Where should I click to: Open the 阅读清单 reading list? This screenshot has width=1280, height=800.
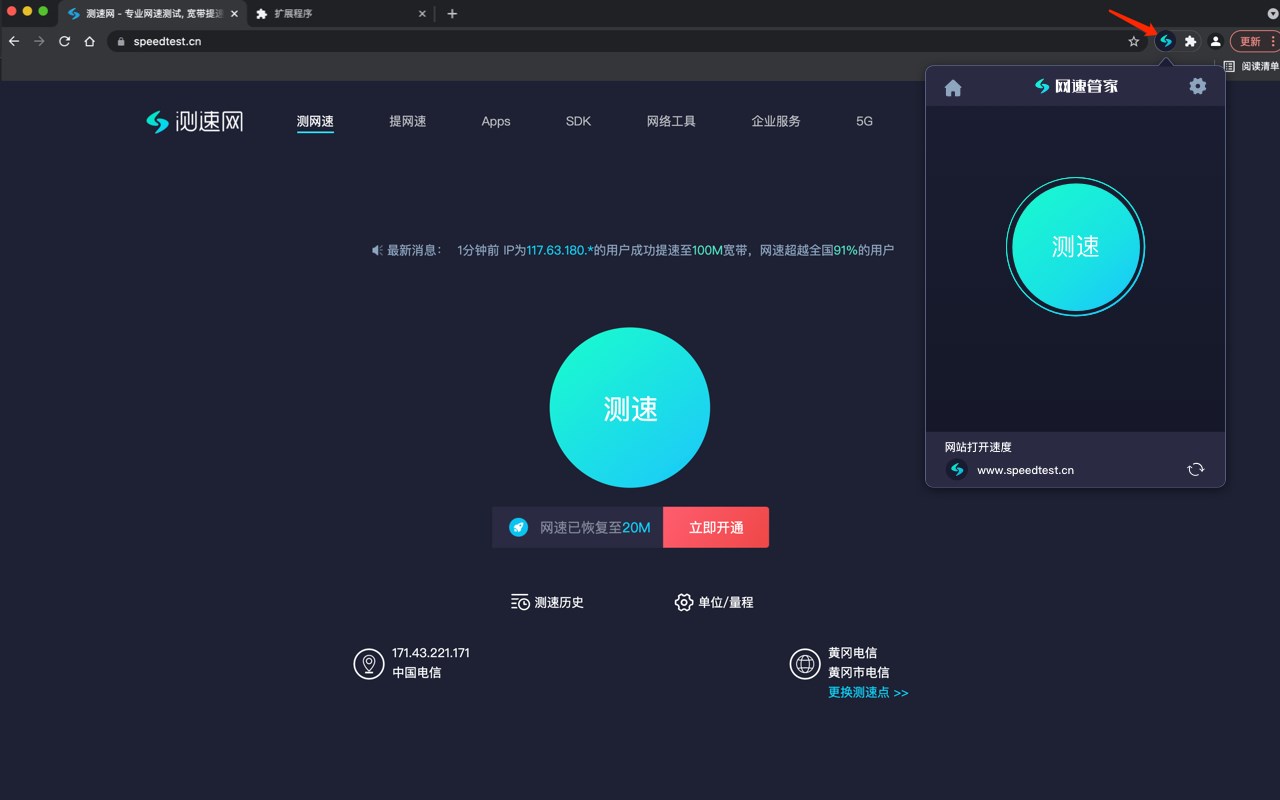[1251, 66]
